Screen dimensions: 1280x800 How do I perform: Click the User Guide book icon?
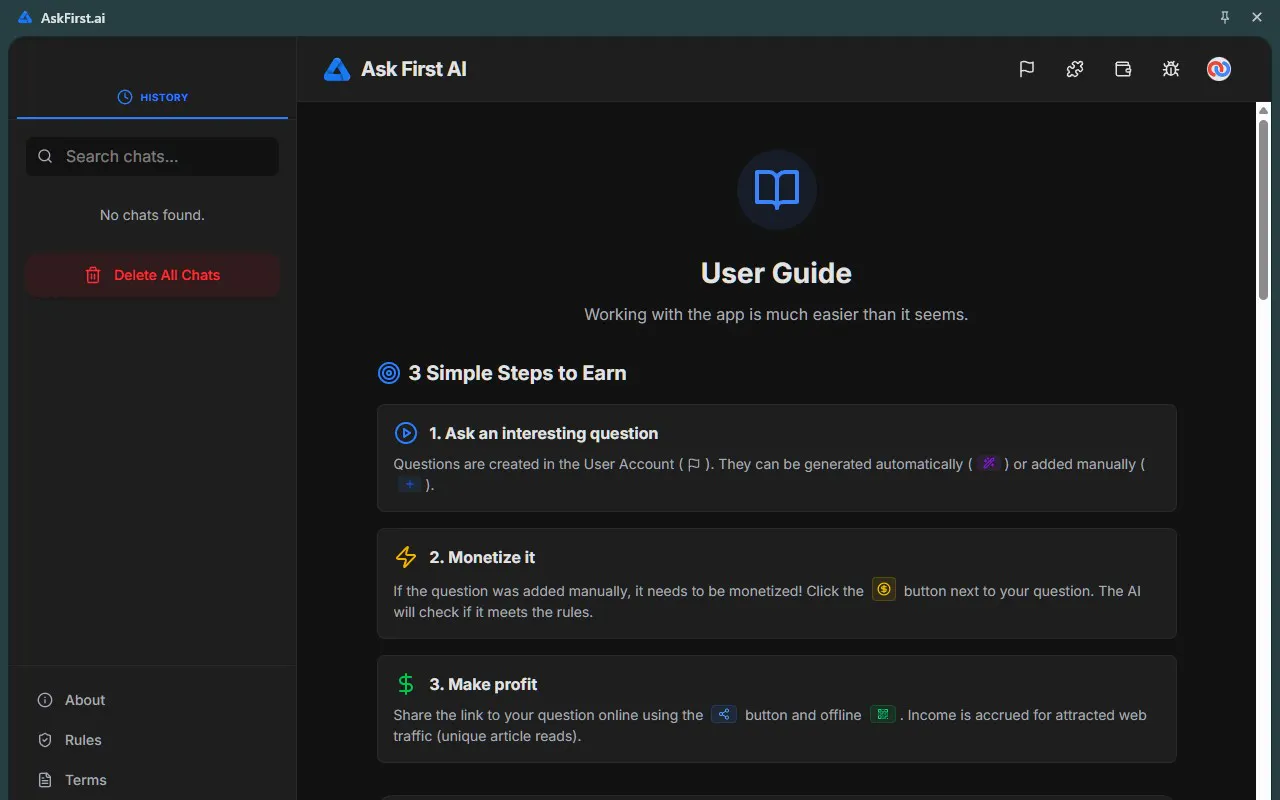coord(777,190)
